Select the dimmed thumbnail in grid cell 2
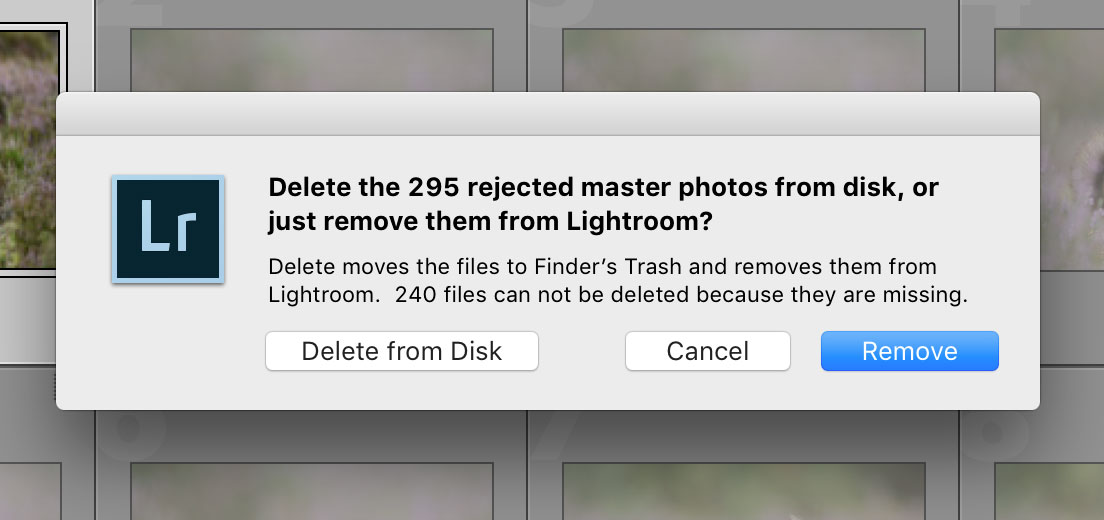This screenshot has height=520, width=1104. 311,61
